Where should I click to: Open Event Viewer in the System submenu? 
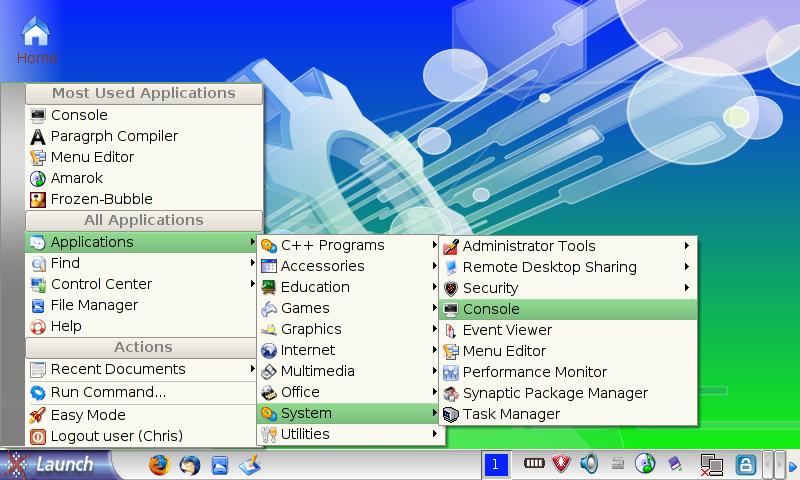[568, 330]
